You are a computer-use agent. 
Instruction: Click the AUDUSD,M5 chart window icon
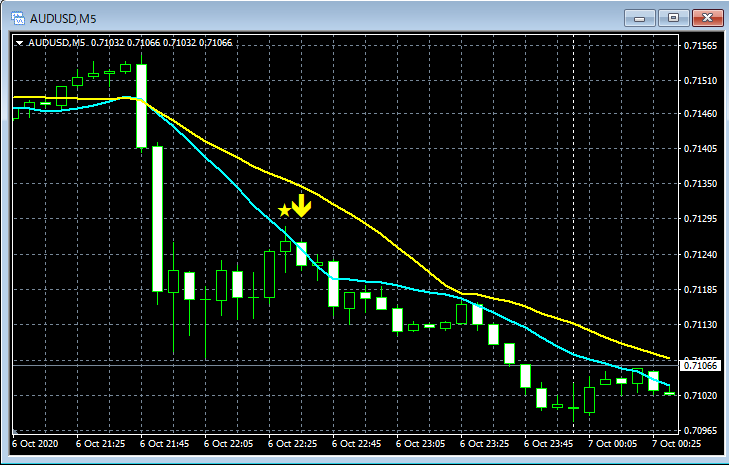18,19
